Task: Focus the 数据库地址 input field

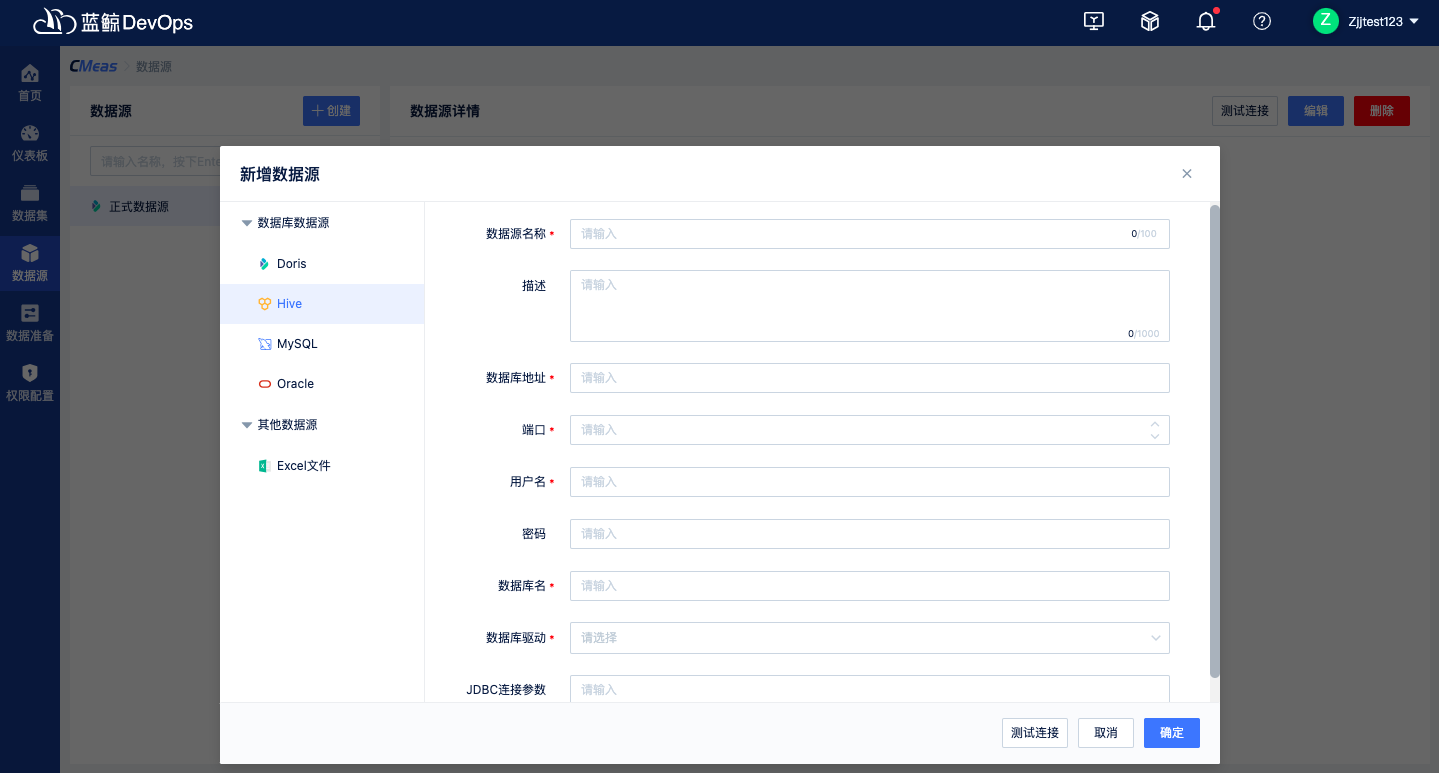Action: click(x=870, y=378)
